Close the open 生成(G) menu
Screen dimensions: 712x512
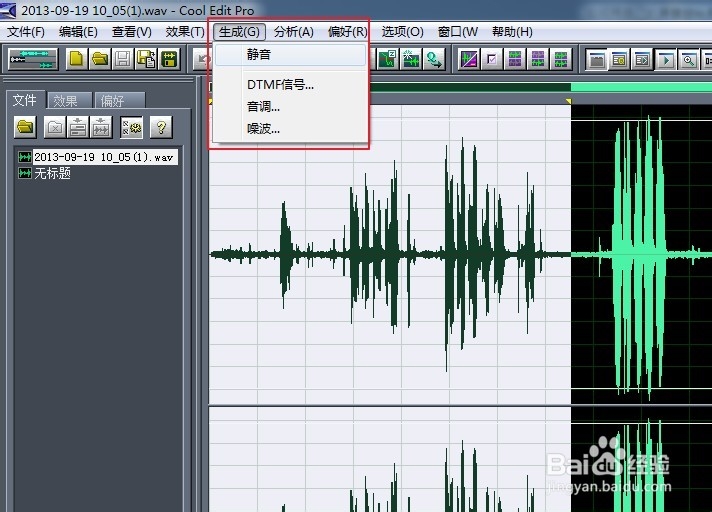(x=239, y=32)
